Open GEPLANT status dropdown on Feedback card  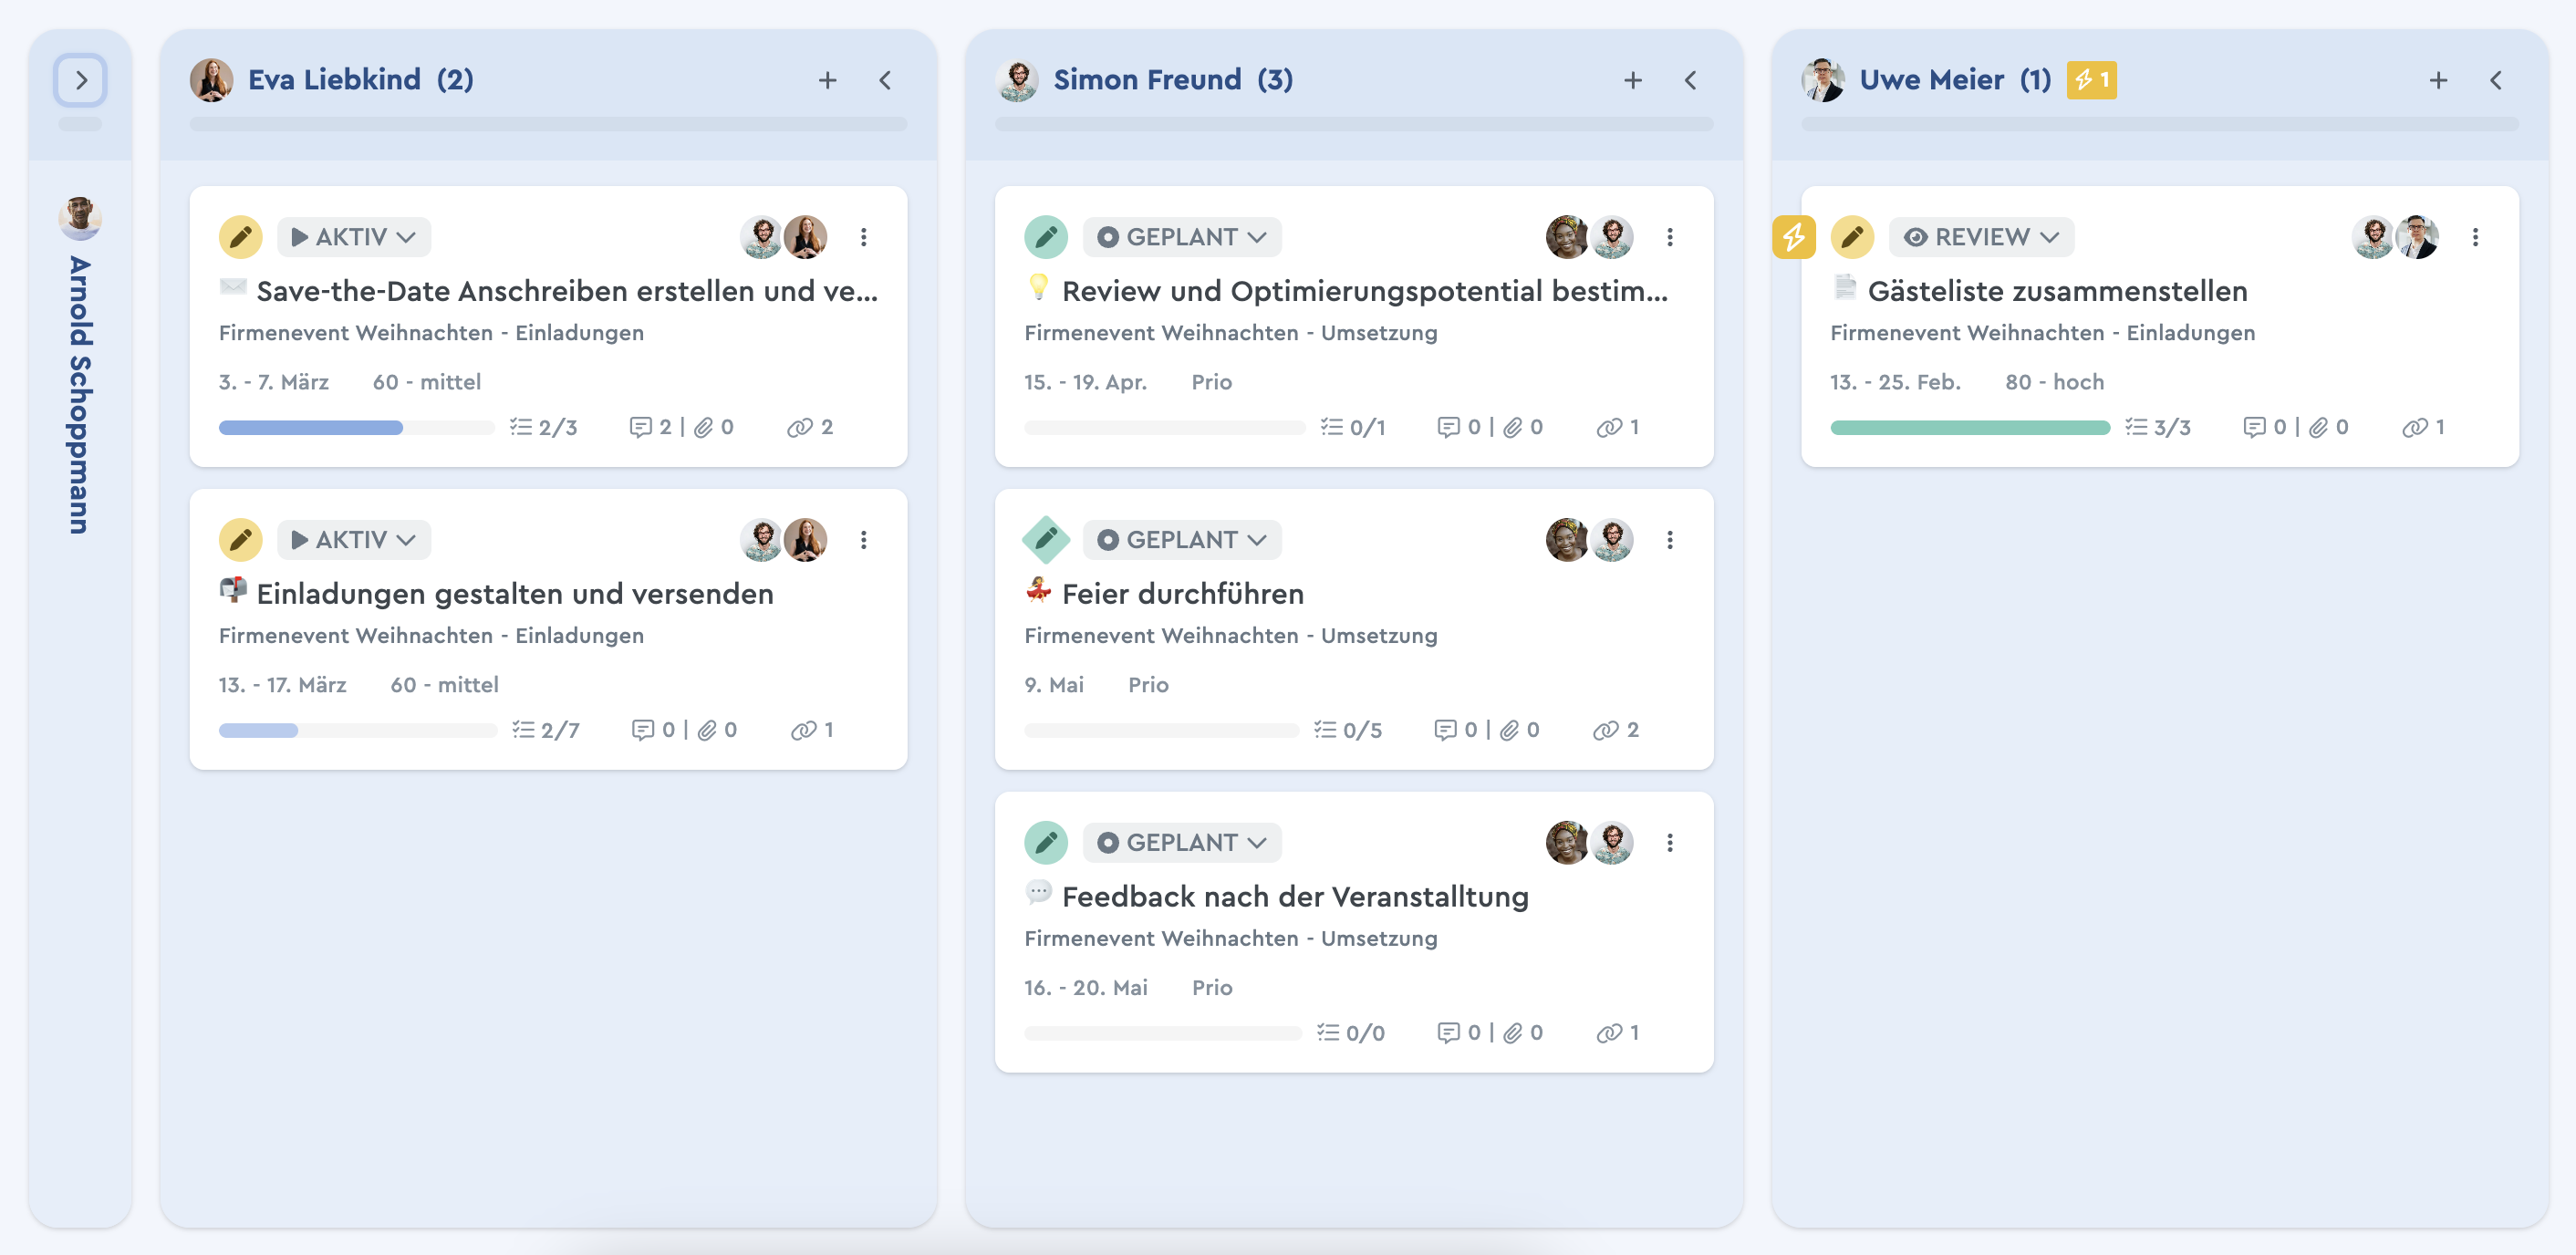click(x=1182, y=843)
